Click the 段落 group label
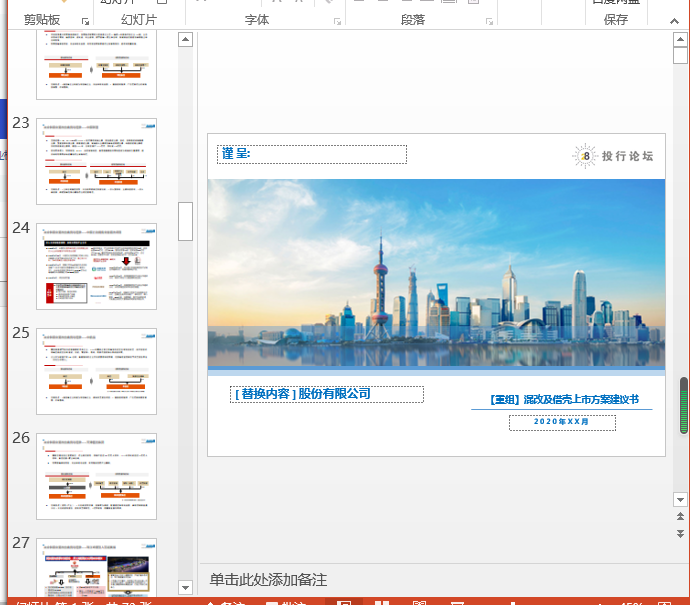This screenshot has width=690, height=605. 413,20
